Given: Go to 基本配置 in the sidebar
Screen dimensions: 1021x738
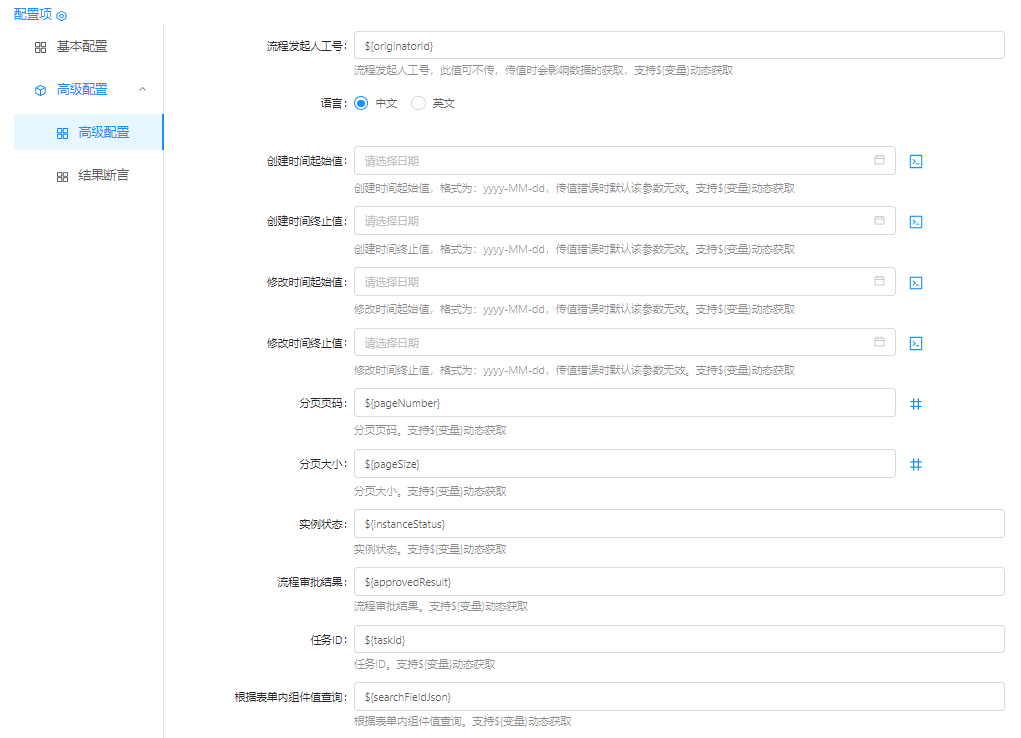Looking at the screenshot, I should click(x=82, y=46).
